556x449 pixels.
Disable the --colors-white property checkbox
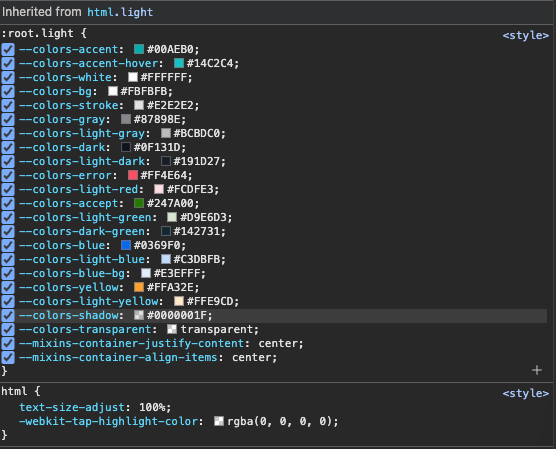click(8, 77)
